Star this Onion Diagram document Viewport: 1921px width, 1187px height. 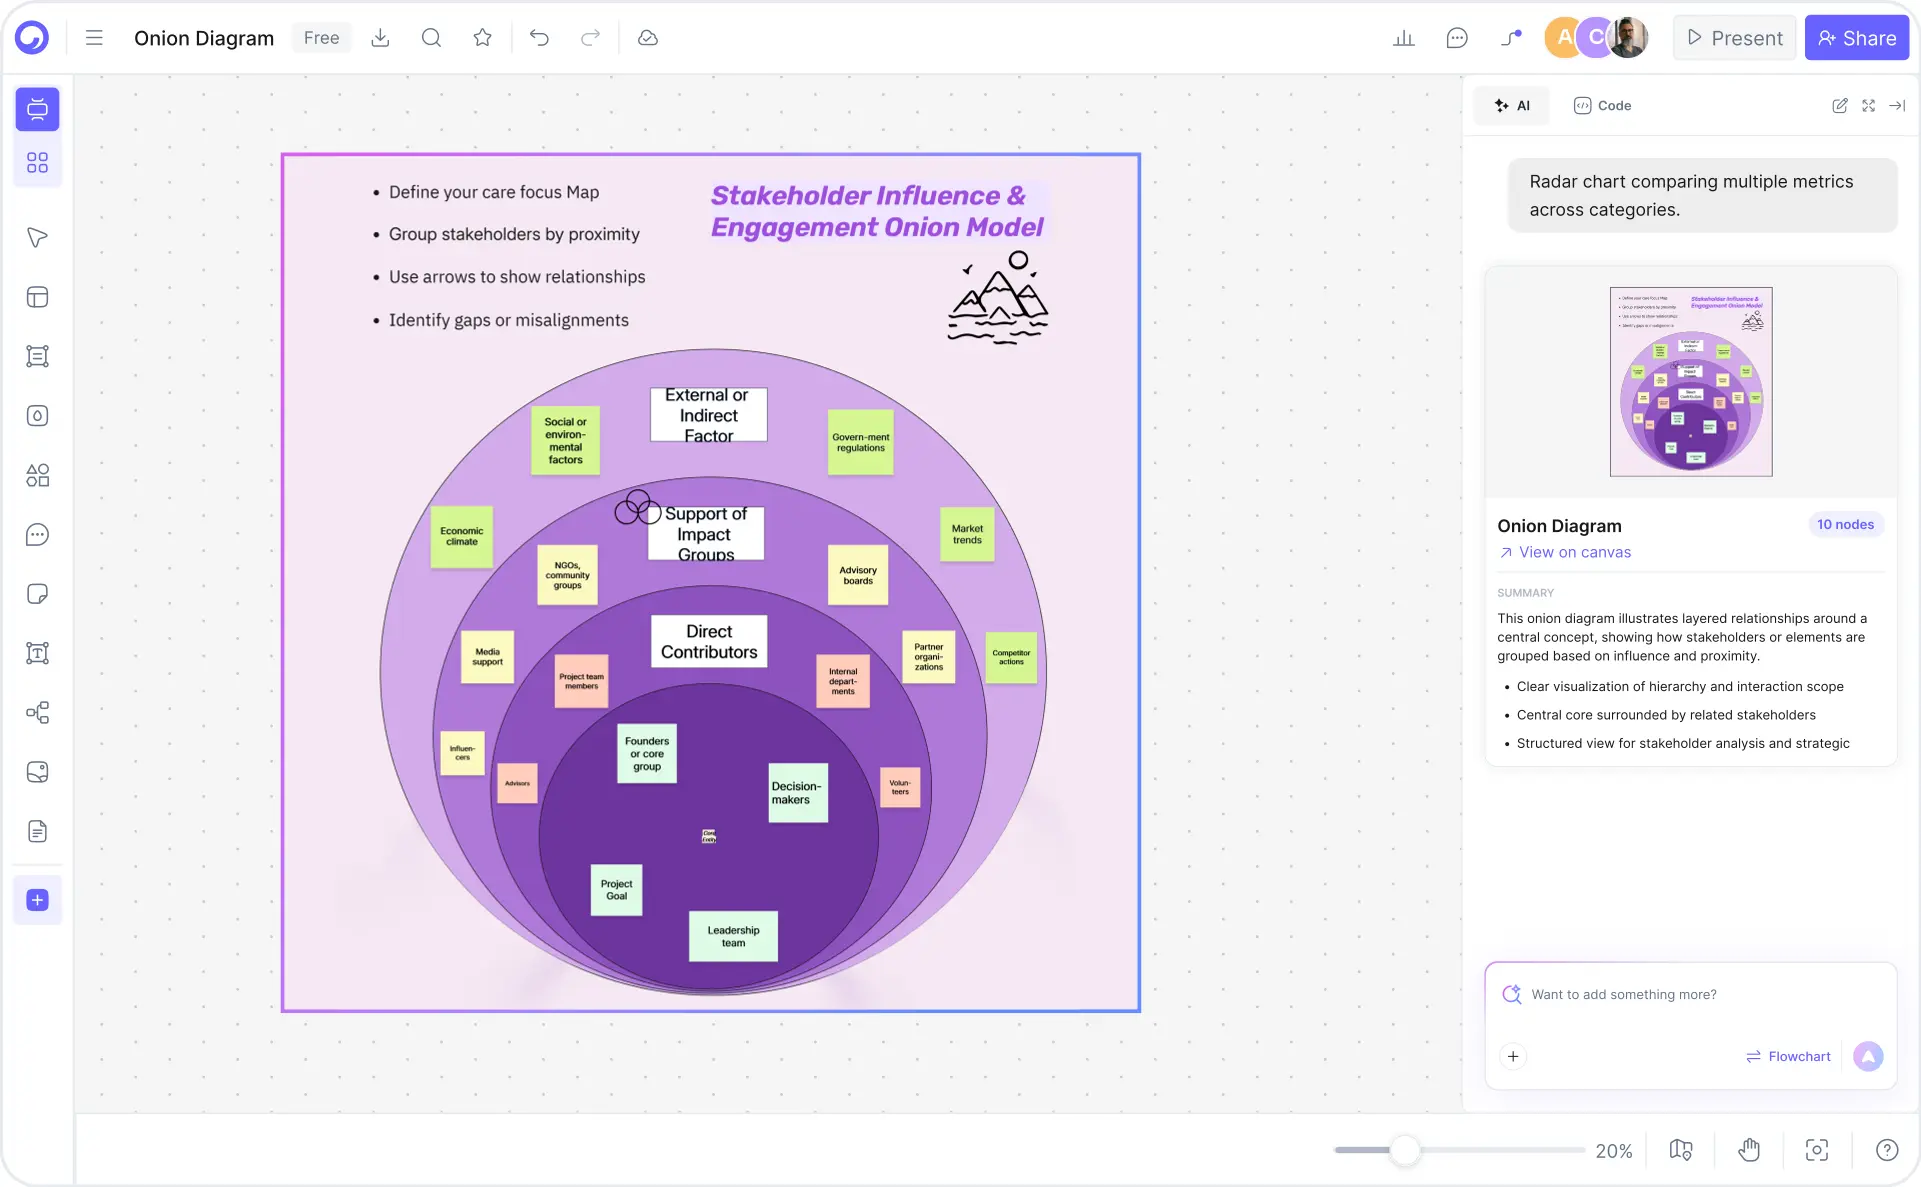point(483,38)
